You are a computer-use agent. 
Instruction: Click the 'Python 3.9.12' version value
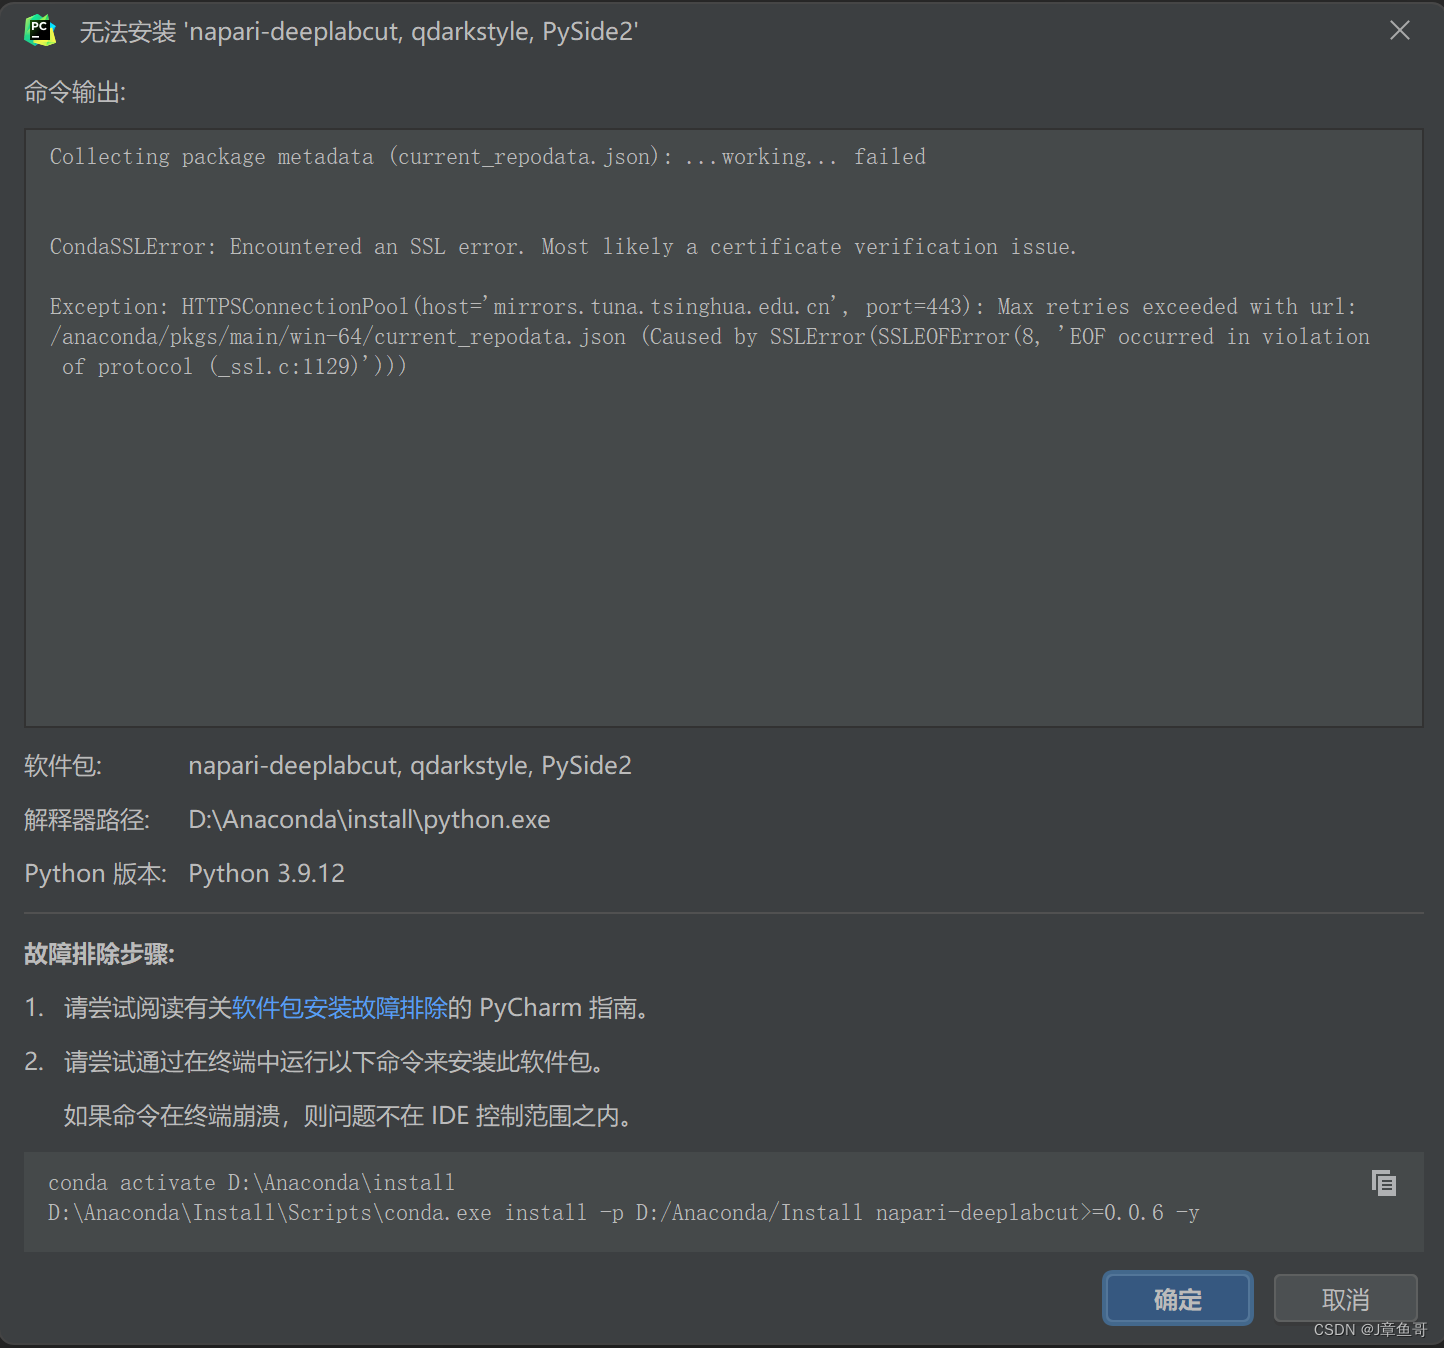coord(266,873)
